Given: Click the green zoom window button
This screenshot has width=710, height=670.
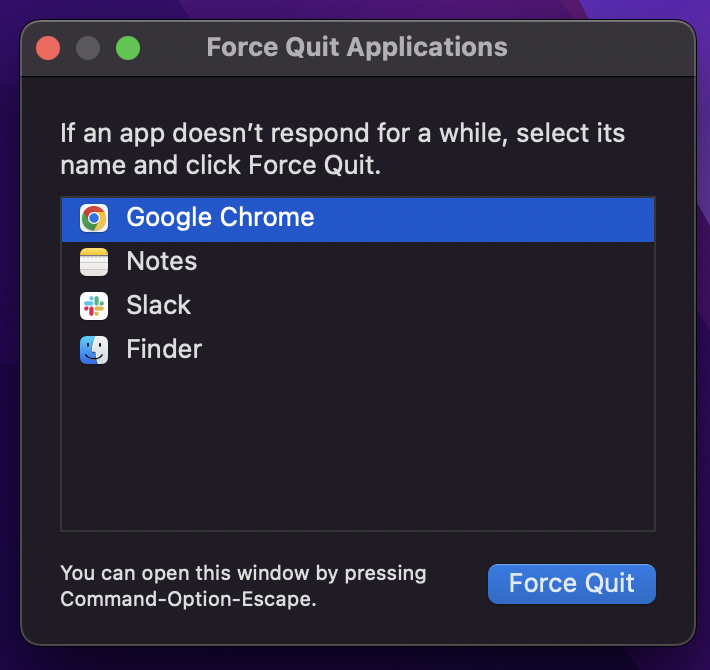Looking at the screenshot, I should pyautogui.click(x=128, y=48).
